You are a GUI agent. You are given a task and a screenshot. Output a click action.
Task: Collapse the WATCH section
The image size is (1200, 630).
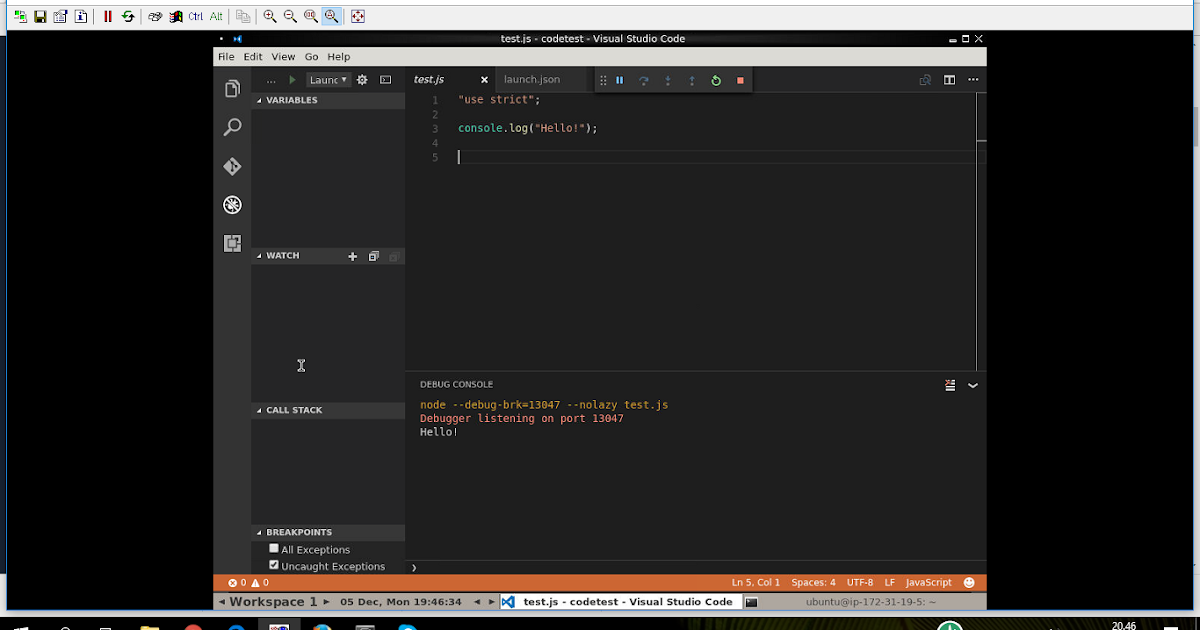point(283,256)
